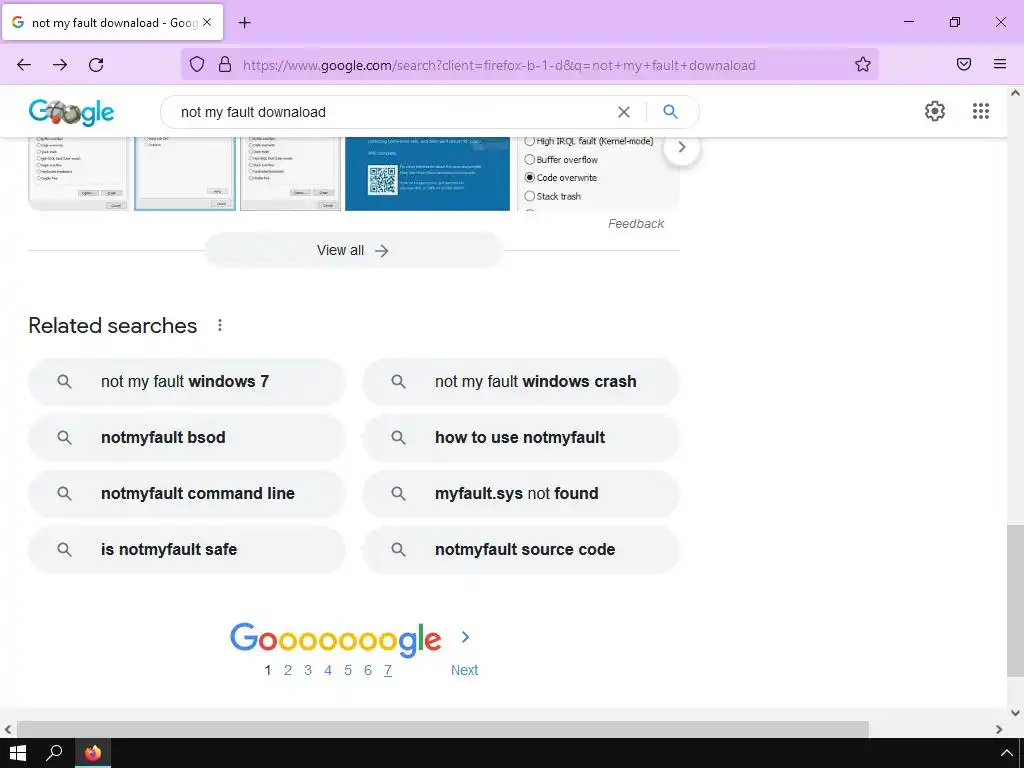This screenshot has height=768, width=1024.
Task: Search 'not my fault windows 7'
Action: (x=186, y=381)
